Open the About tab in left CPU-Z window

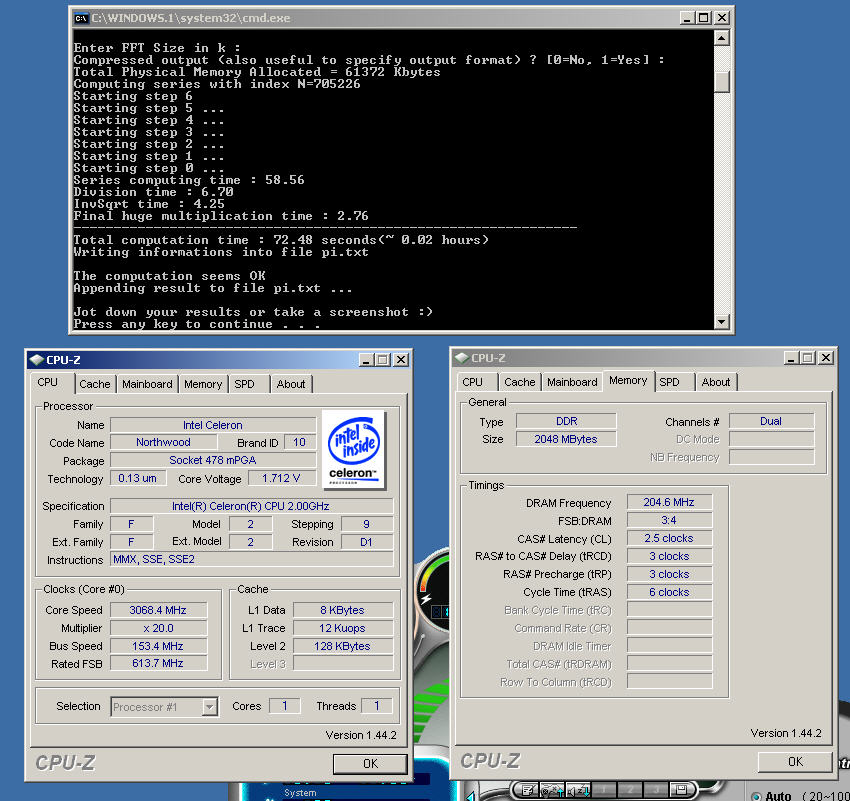tap(291, 384)
